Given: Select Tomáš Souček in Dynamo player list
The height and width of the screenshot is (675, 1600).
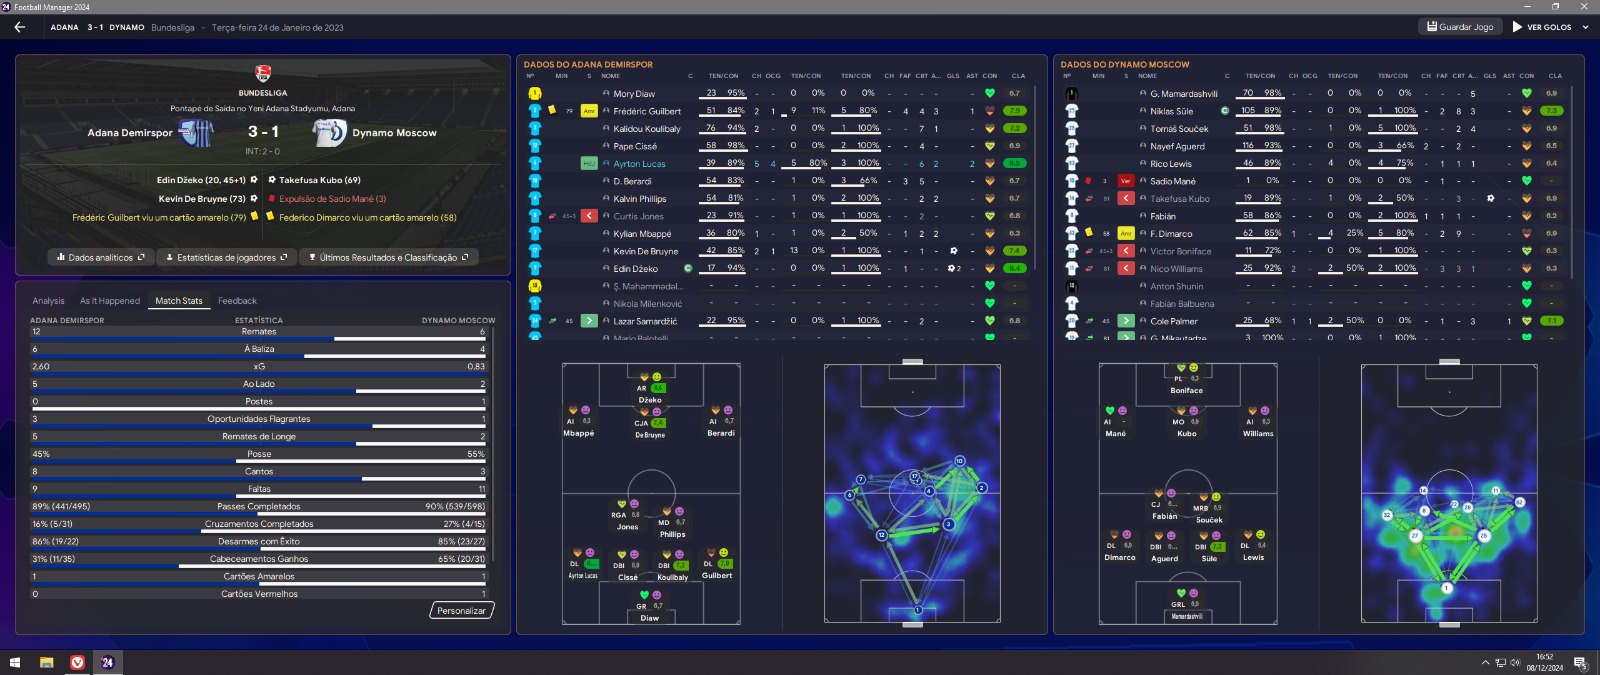Looking at the screenshot, I should coord(1179,128).
